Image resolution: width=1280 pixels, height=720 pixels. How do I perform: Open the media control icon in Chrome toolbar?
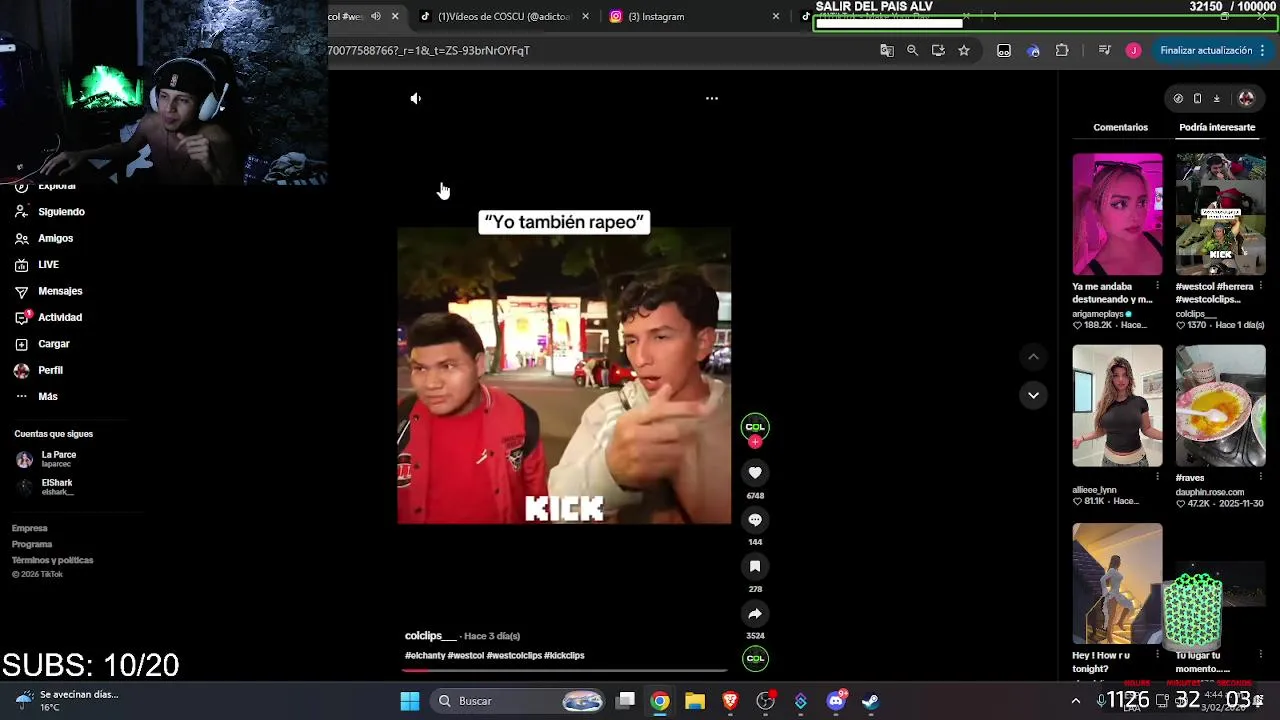pos(1104,50)
